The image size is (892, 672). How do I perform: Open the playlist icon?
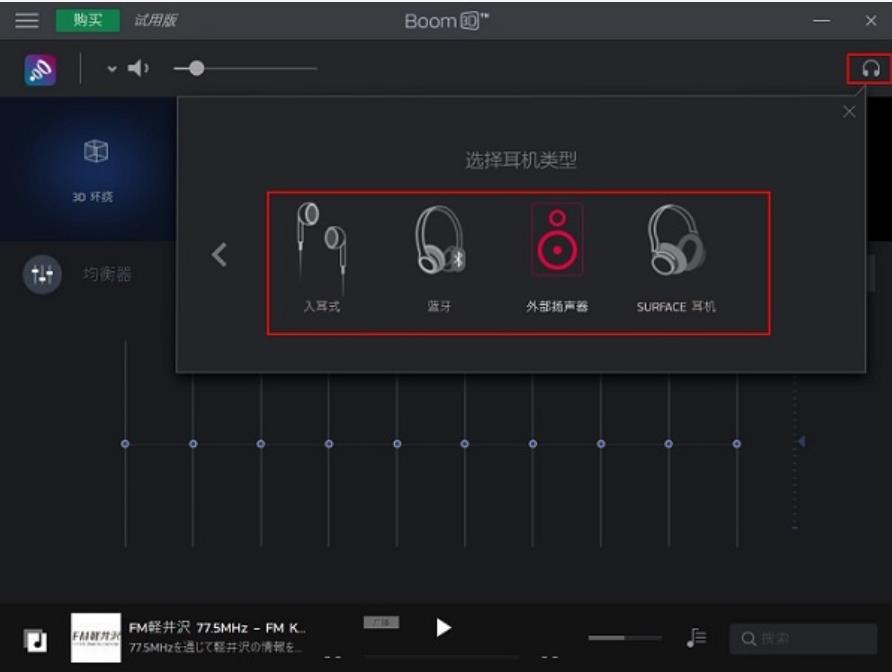[696, 637]
